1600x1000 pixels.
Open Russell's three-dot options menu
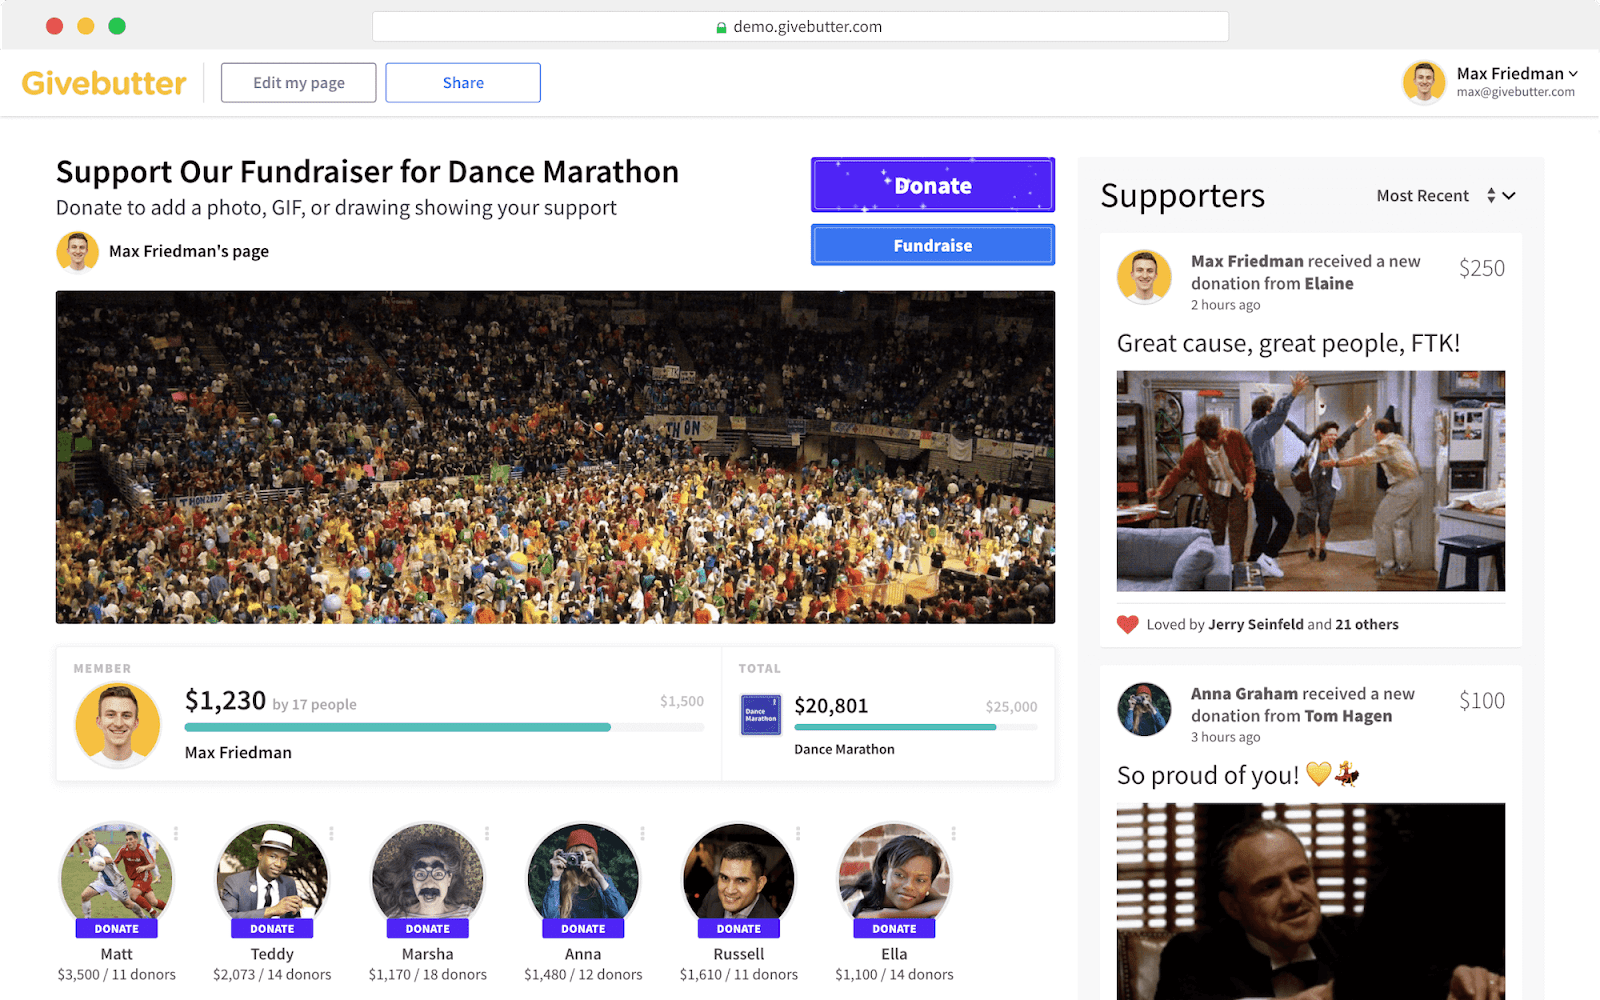click(798, 833)
